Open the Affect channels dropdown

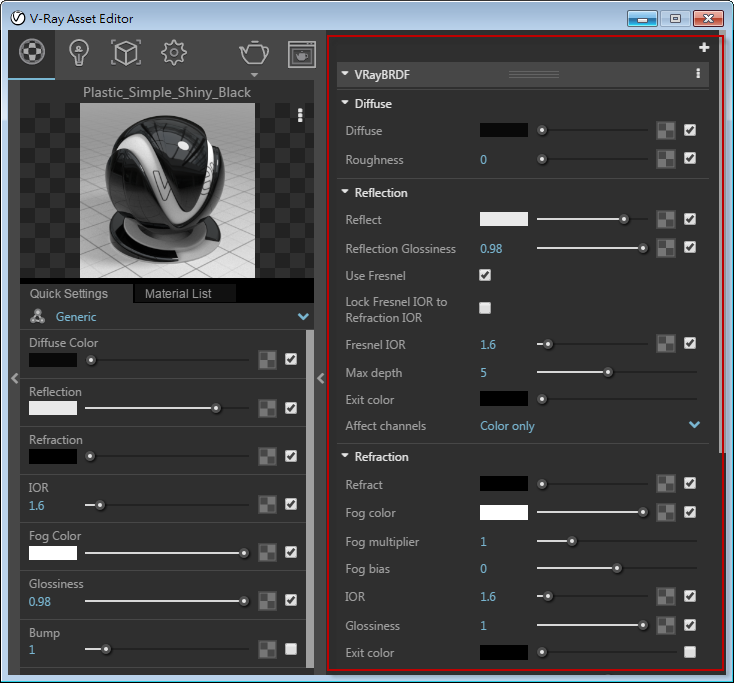(x=695, y=425)
